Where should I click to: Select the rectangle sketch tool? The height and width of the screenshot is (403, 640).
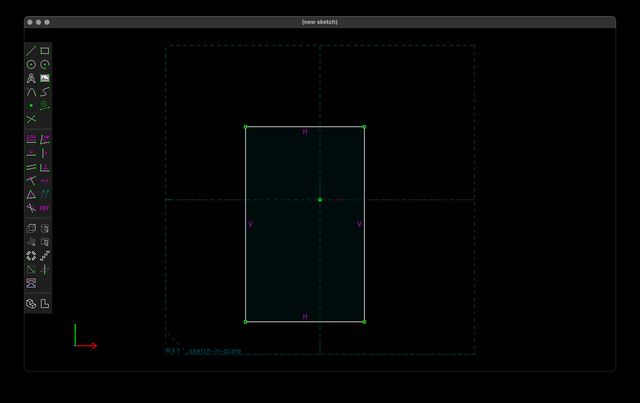(45, 51)
